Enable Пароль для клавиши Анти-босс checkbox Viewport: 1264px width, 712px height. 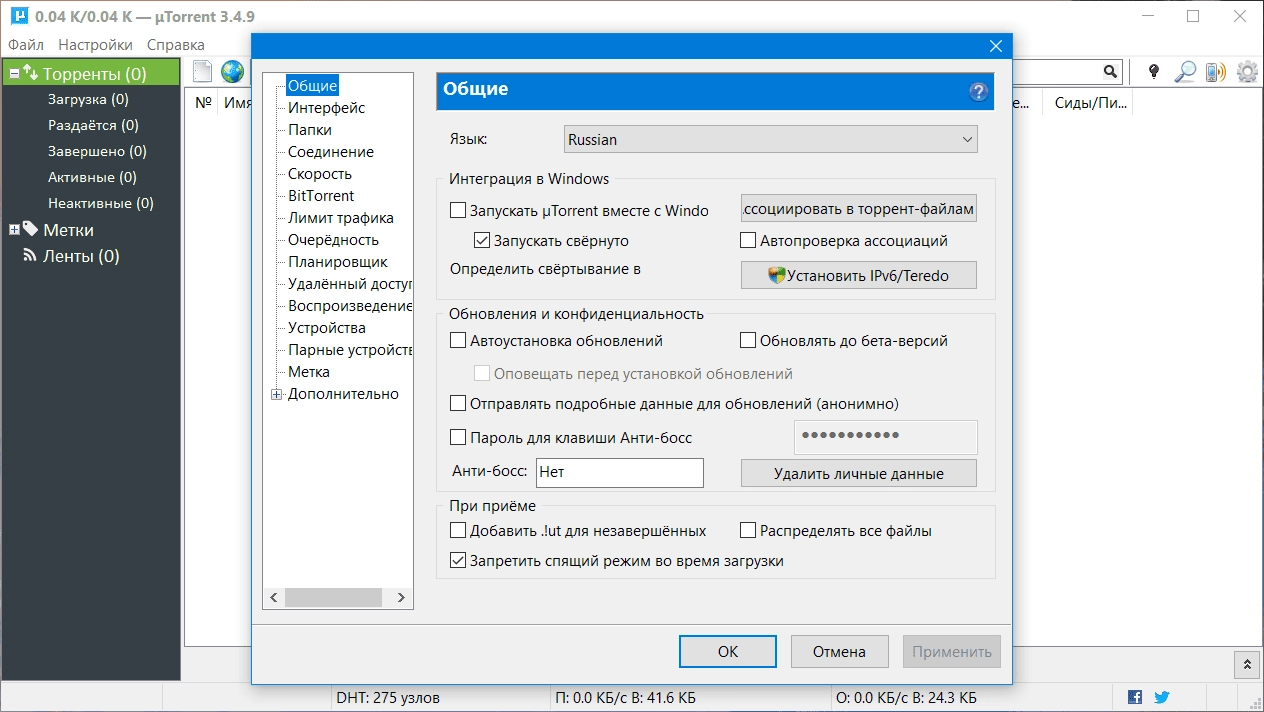click(x=458, y=437)
